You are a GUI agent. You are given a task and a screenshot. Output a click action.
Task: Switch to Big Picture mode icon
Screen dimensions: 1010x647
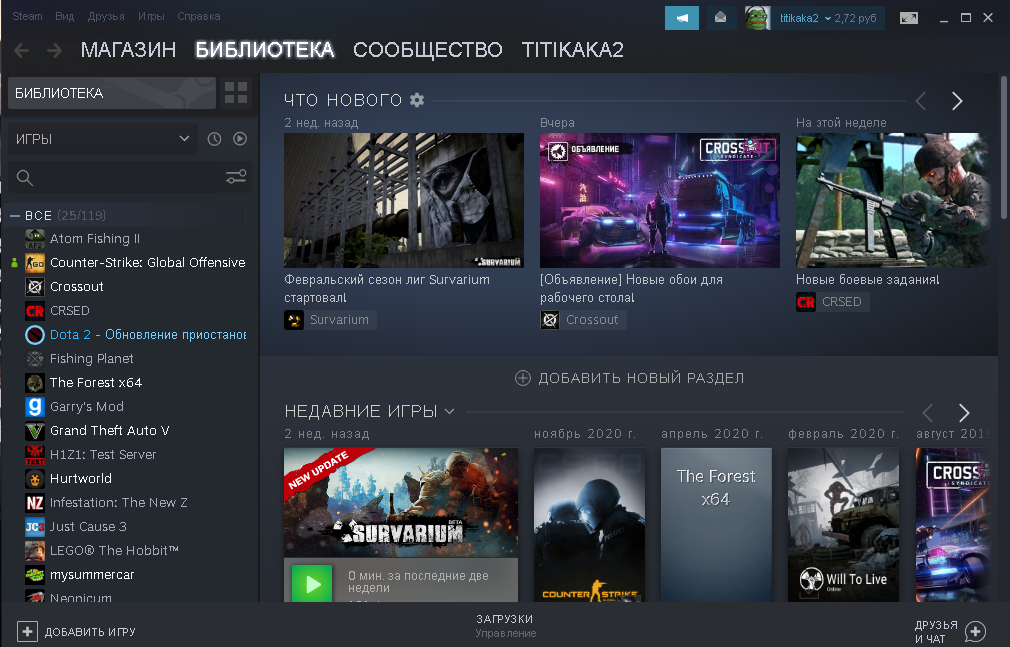(909, 18)
